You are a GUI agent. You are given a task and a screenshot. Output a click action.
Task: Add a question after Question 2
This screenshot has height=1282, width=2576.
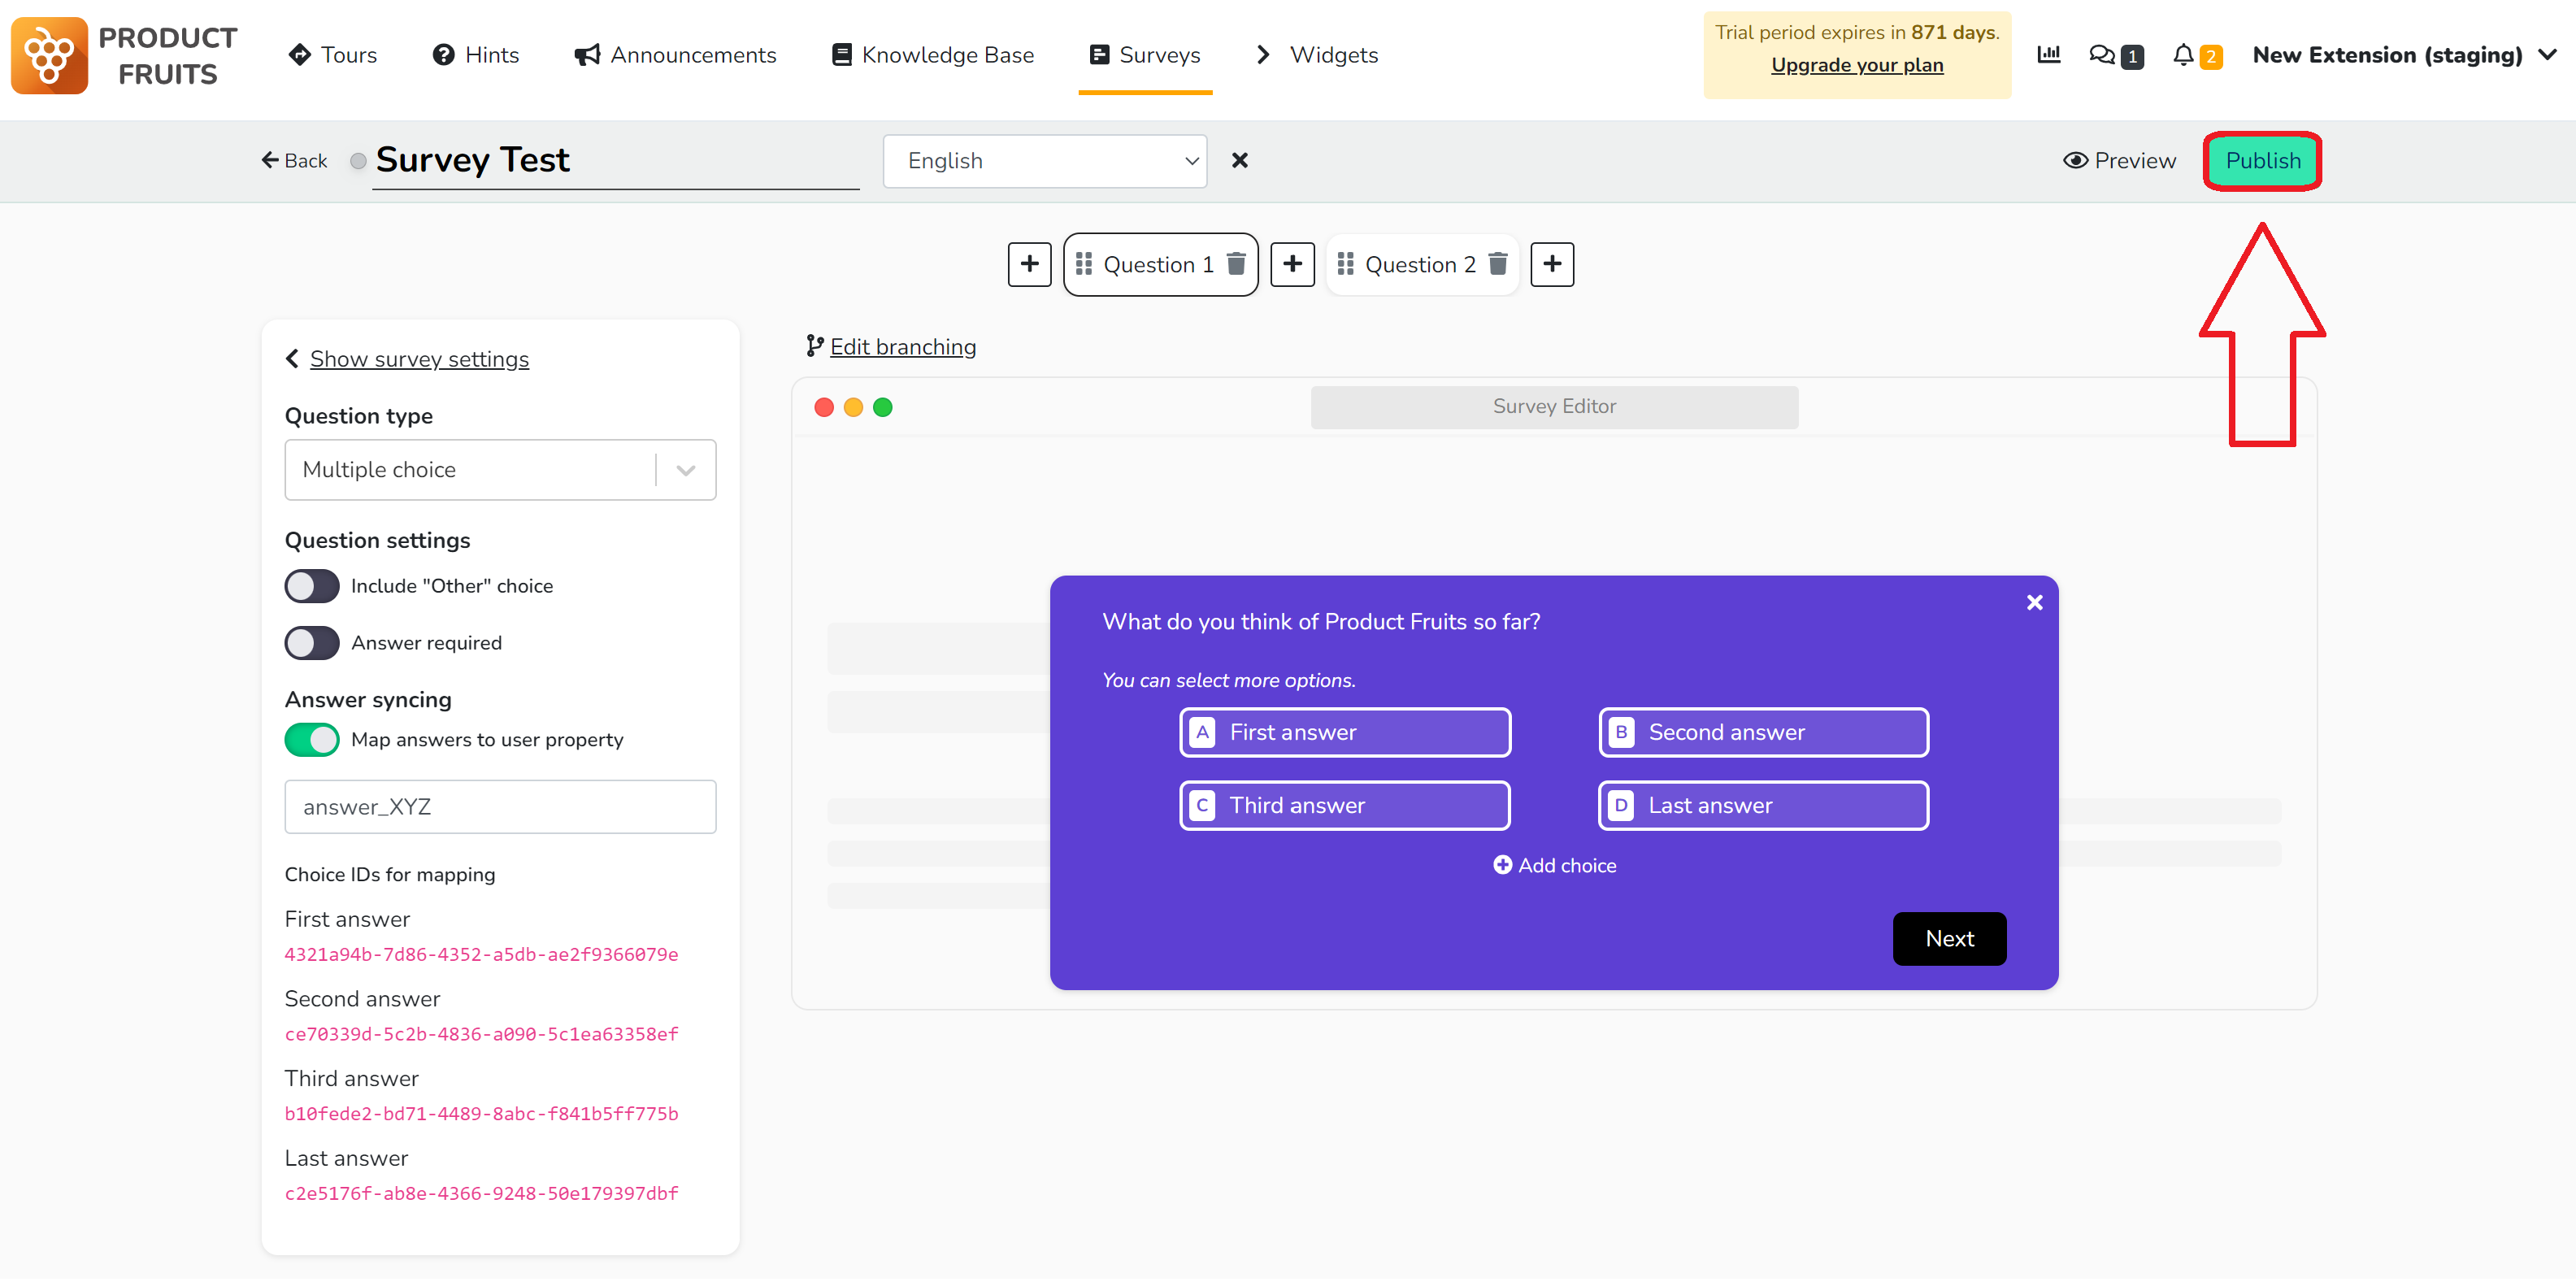coord(1552,264)
